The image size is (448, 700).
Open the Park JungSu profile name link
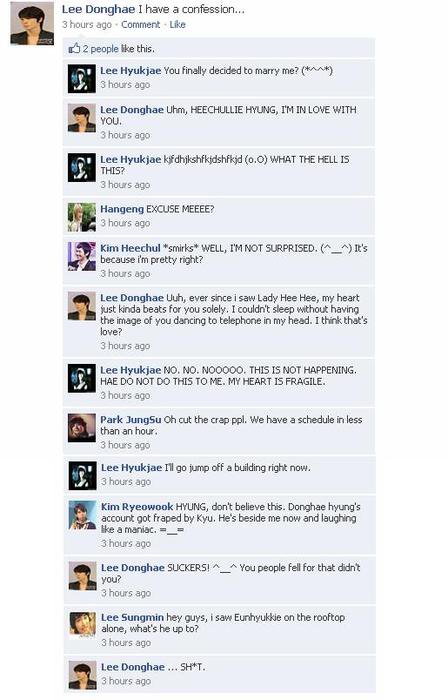131,420
